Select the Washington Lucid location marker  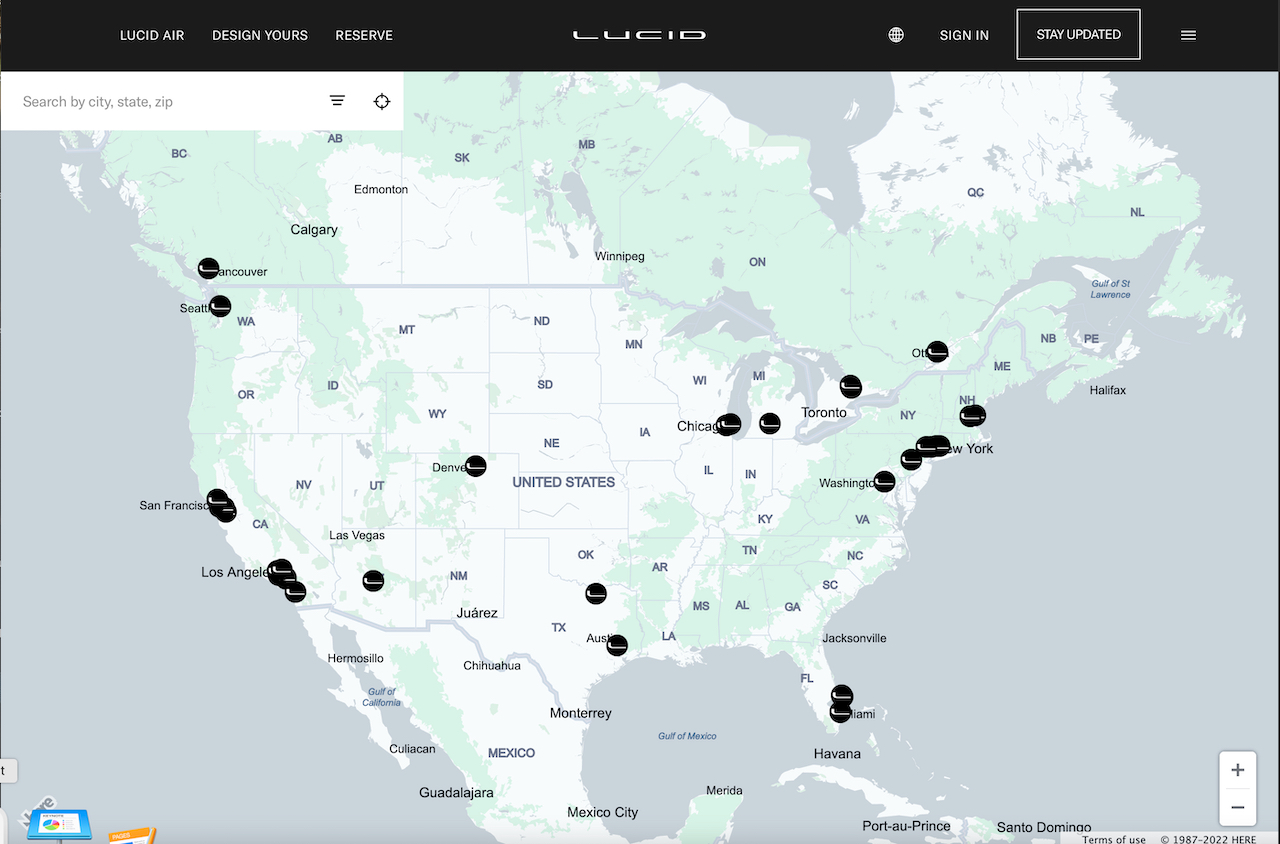click(x=884, y=481)
